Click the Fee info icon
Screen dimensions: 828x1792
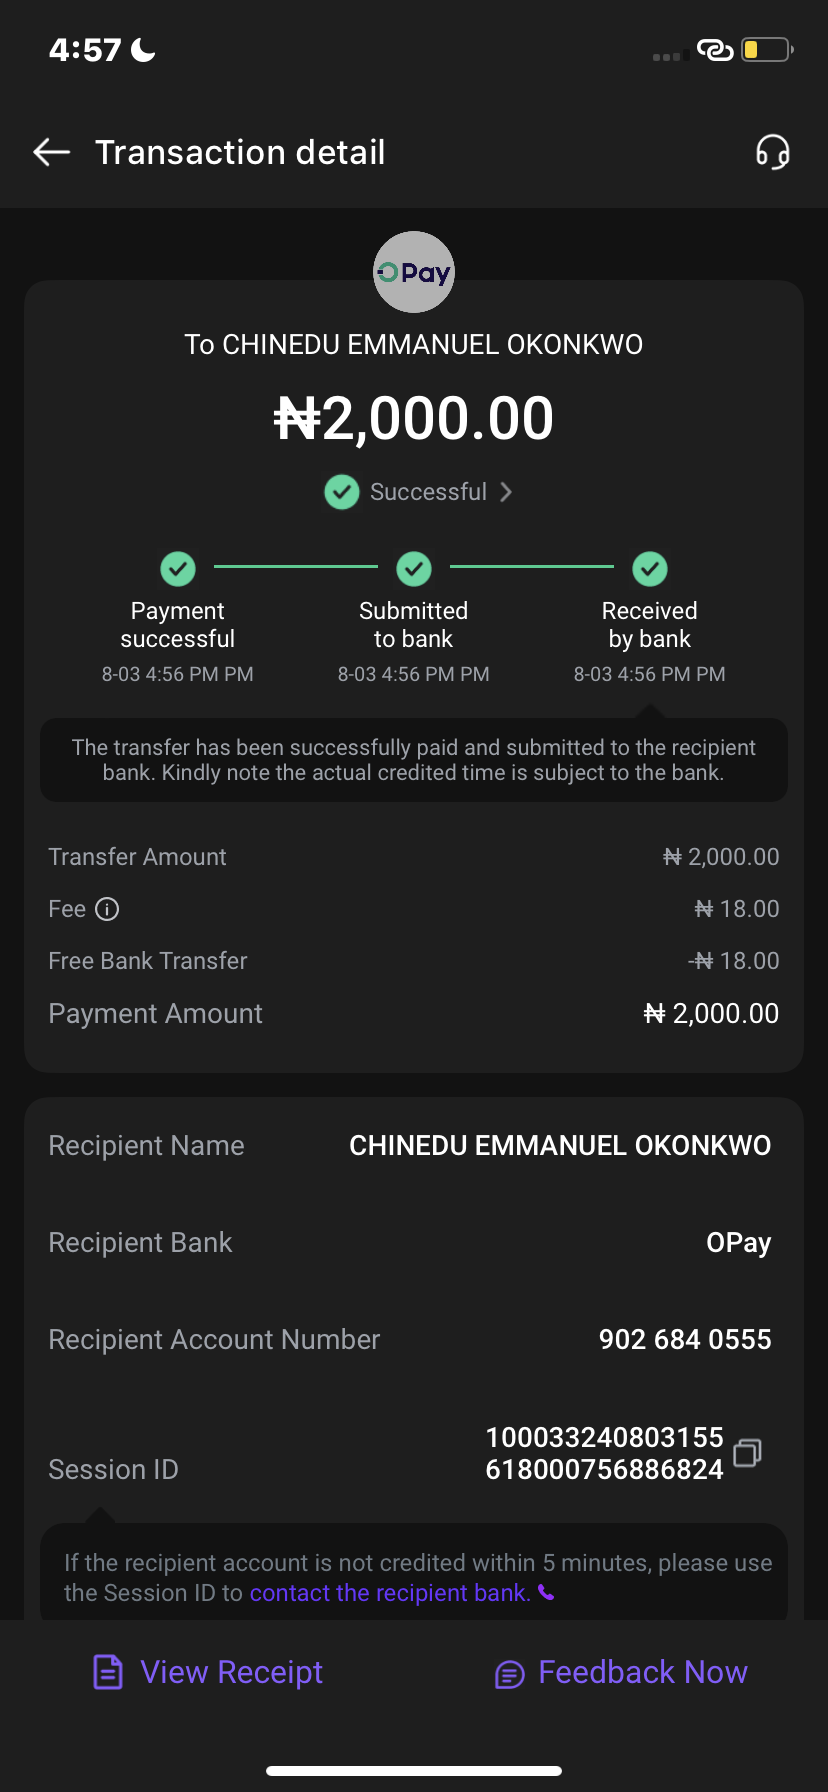tap(107, 909)
